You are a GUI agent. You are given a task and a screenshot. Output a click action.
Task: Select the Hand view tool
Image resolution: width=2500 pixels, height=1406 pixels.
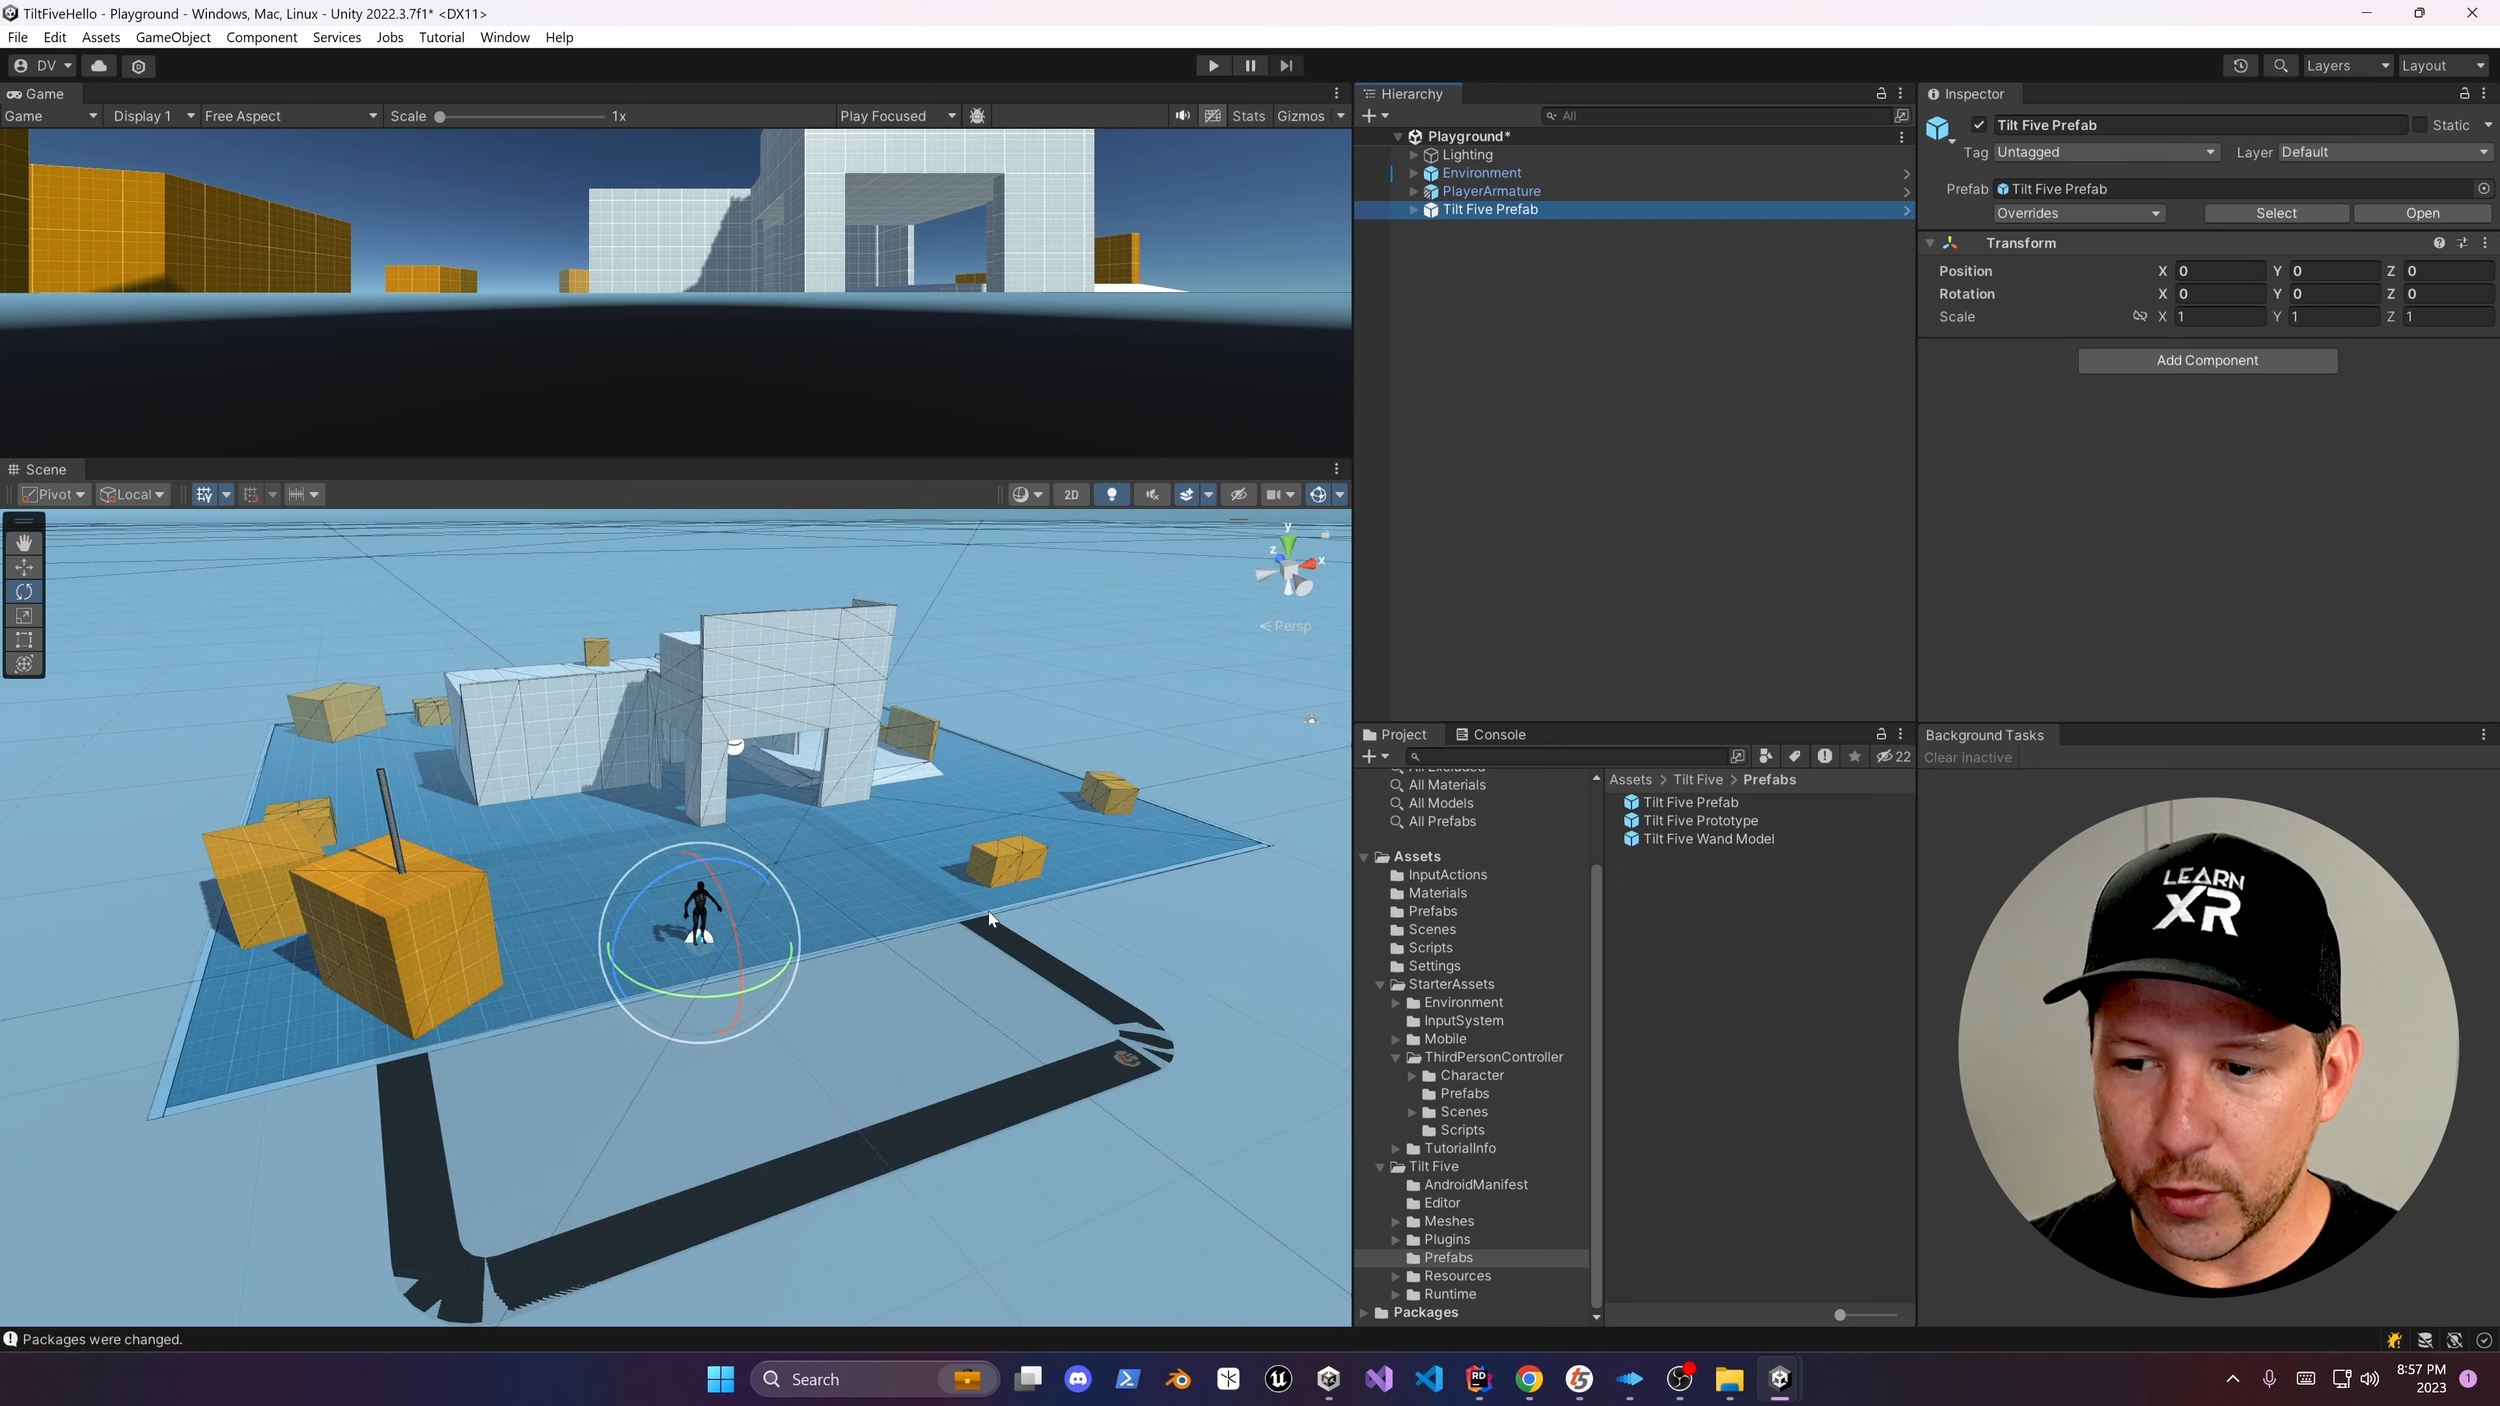[x=24, y=543]
